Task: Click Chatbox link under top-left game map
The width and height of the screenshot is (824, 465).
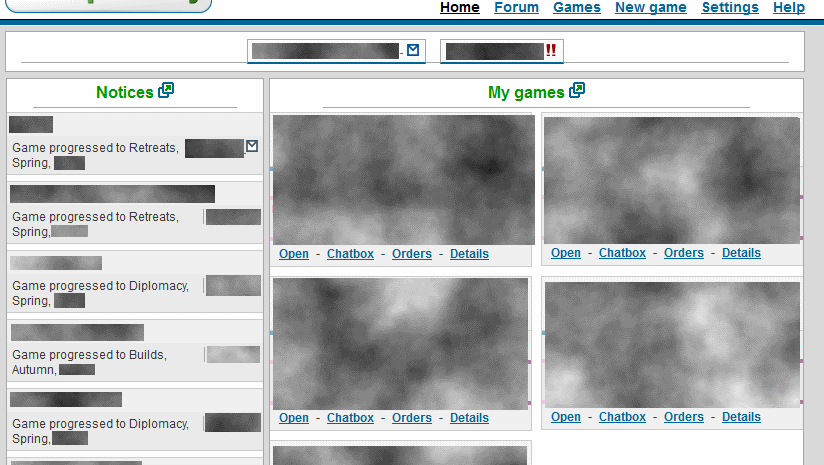Action: (x=350, y=254)
